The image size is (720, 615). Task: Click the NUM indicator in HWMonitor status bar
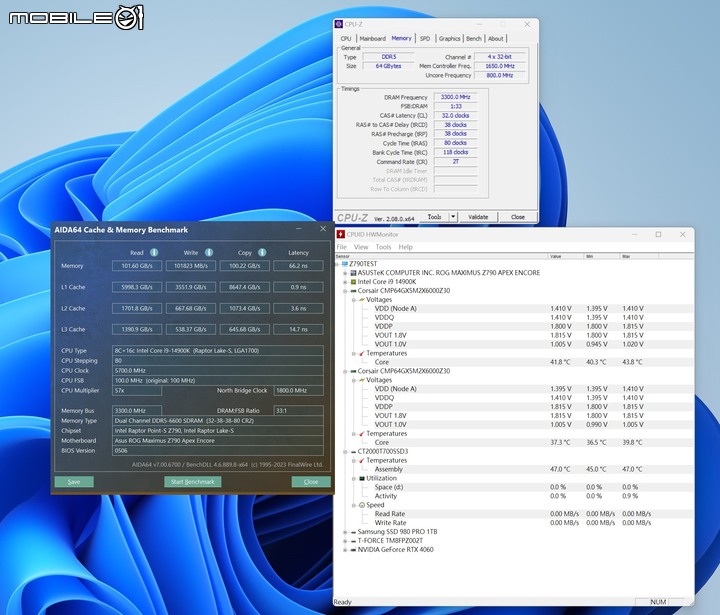[658, 602]
